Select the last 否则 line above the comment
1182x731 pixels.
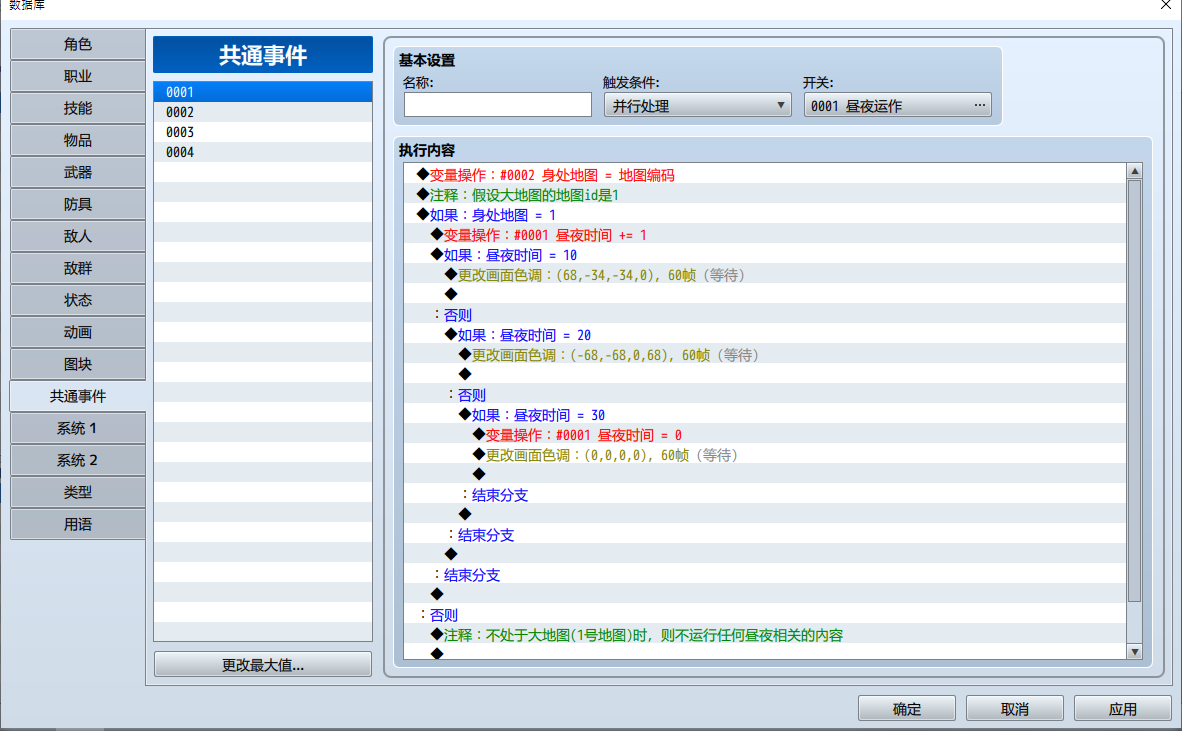764,615
